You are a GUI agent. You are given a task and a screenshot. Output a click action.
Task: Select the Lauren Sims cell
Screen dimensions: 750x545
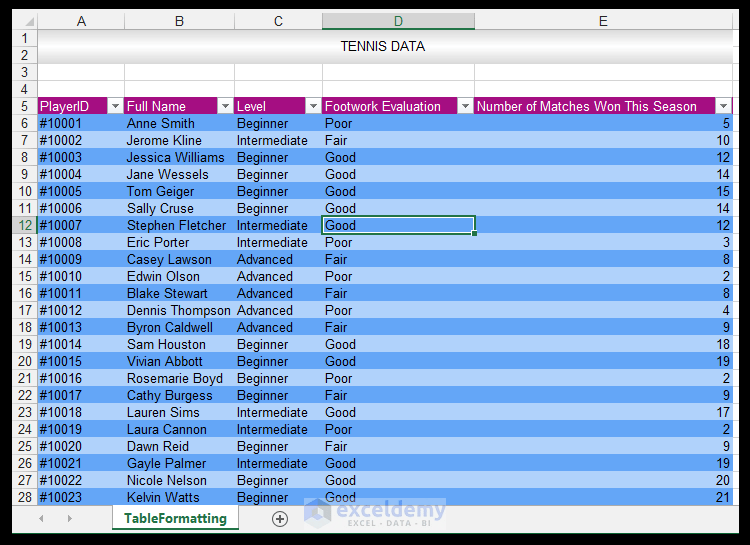tap(179, 412)
